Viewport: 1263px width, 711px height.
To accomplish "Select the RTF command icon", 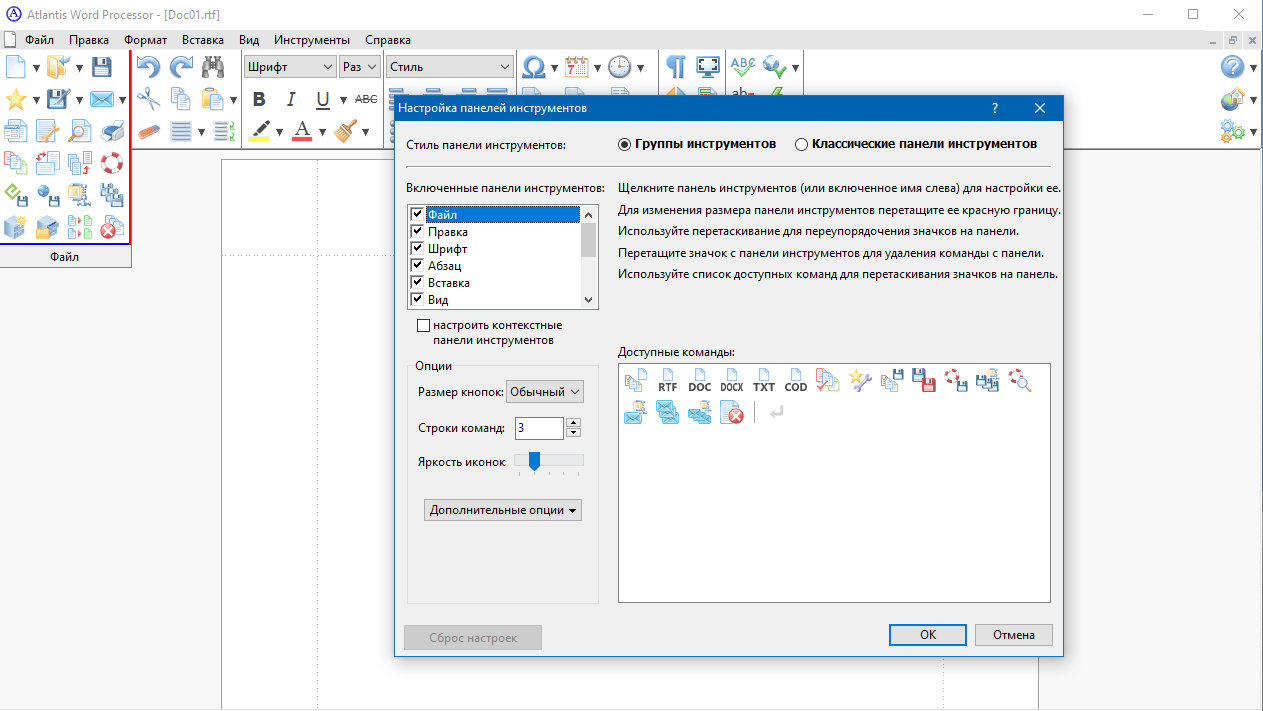I will click(667, 380).
